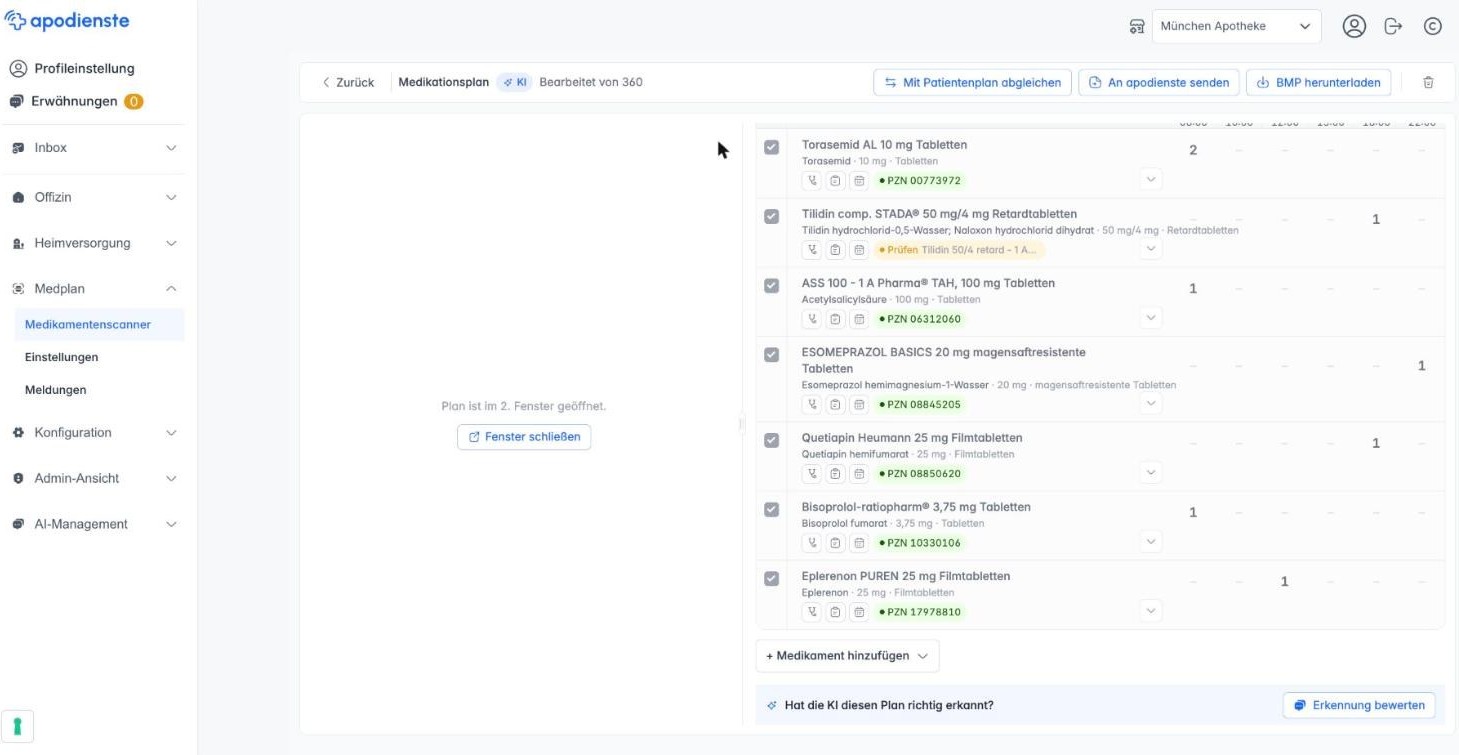Open the clipboard icon in Tilidin row
1459x755 pixels.
point(835,250)
